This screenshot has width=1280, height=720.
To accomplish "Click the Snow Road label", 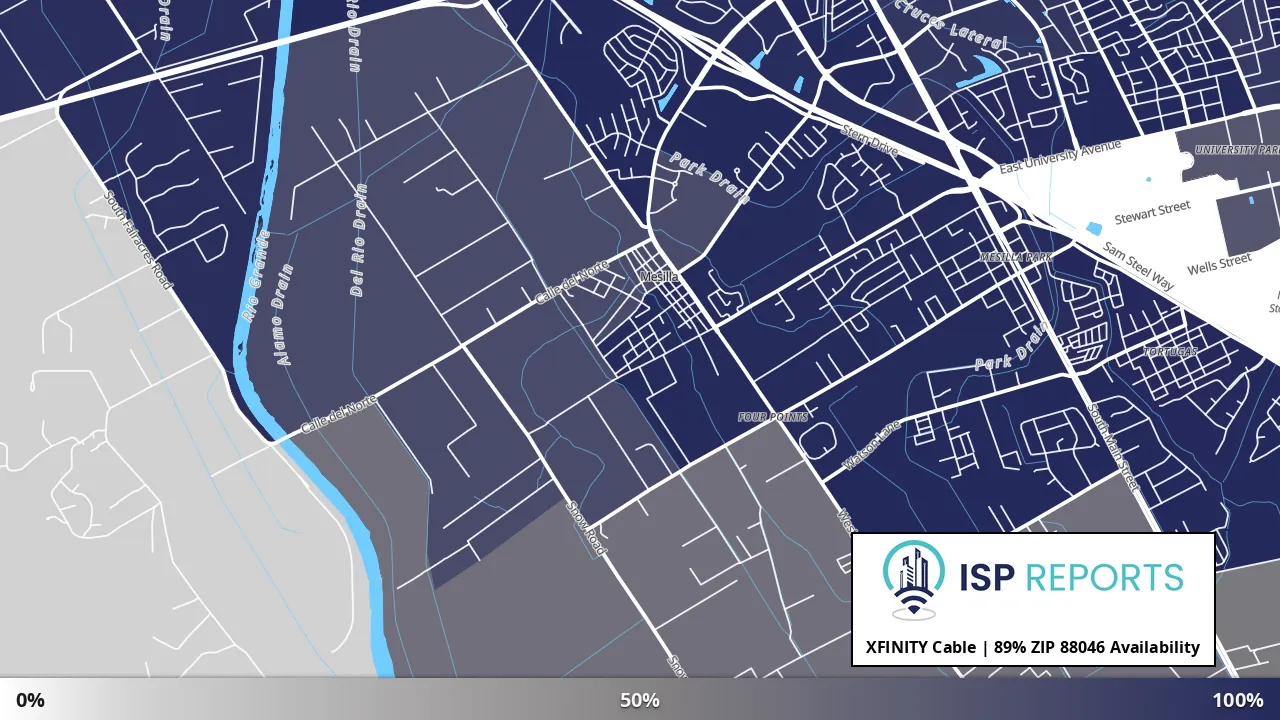I will click(587, 529).
